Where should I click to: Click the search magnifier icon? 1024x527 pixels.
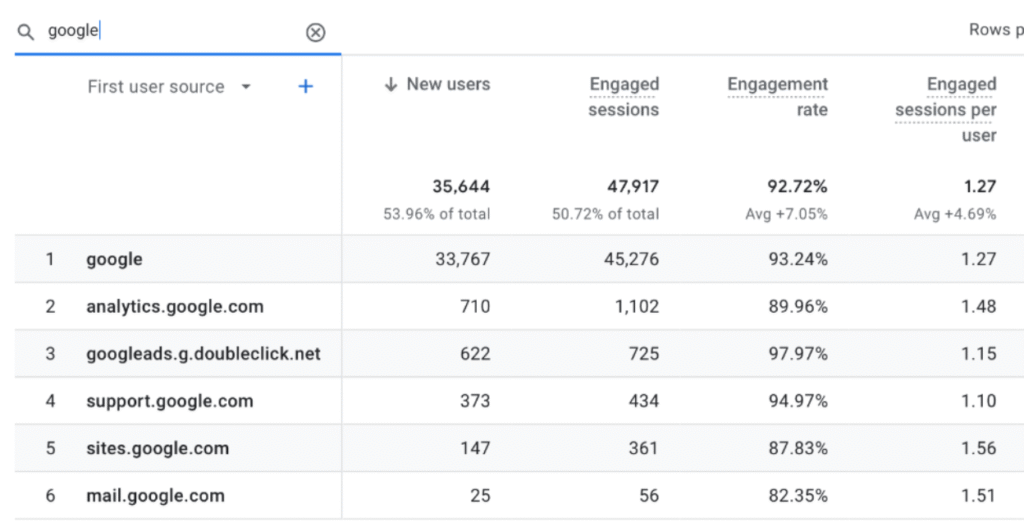pyautogui.click(x=25, y=32)
